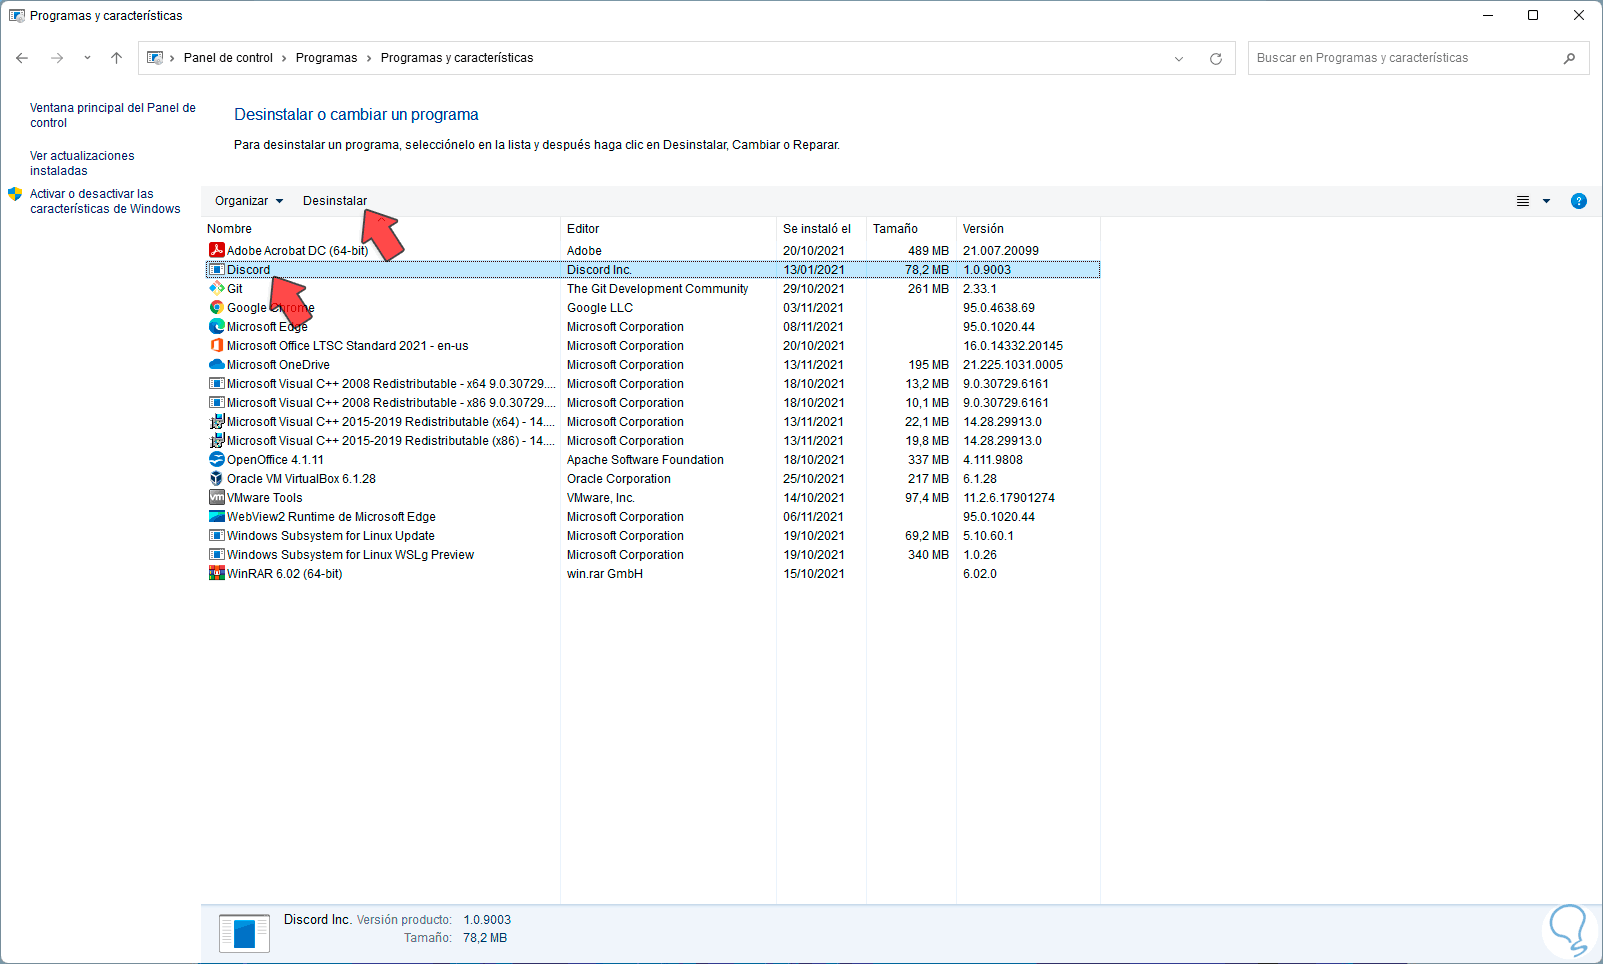This screenshot has height=964, width=1603.
Task: Click publisher win.rar GmbH
Action: [605, 573]
